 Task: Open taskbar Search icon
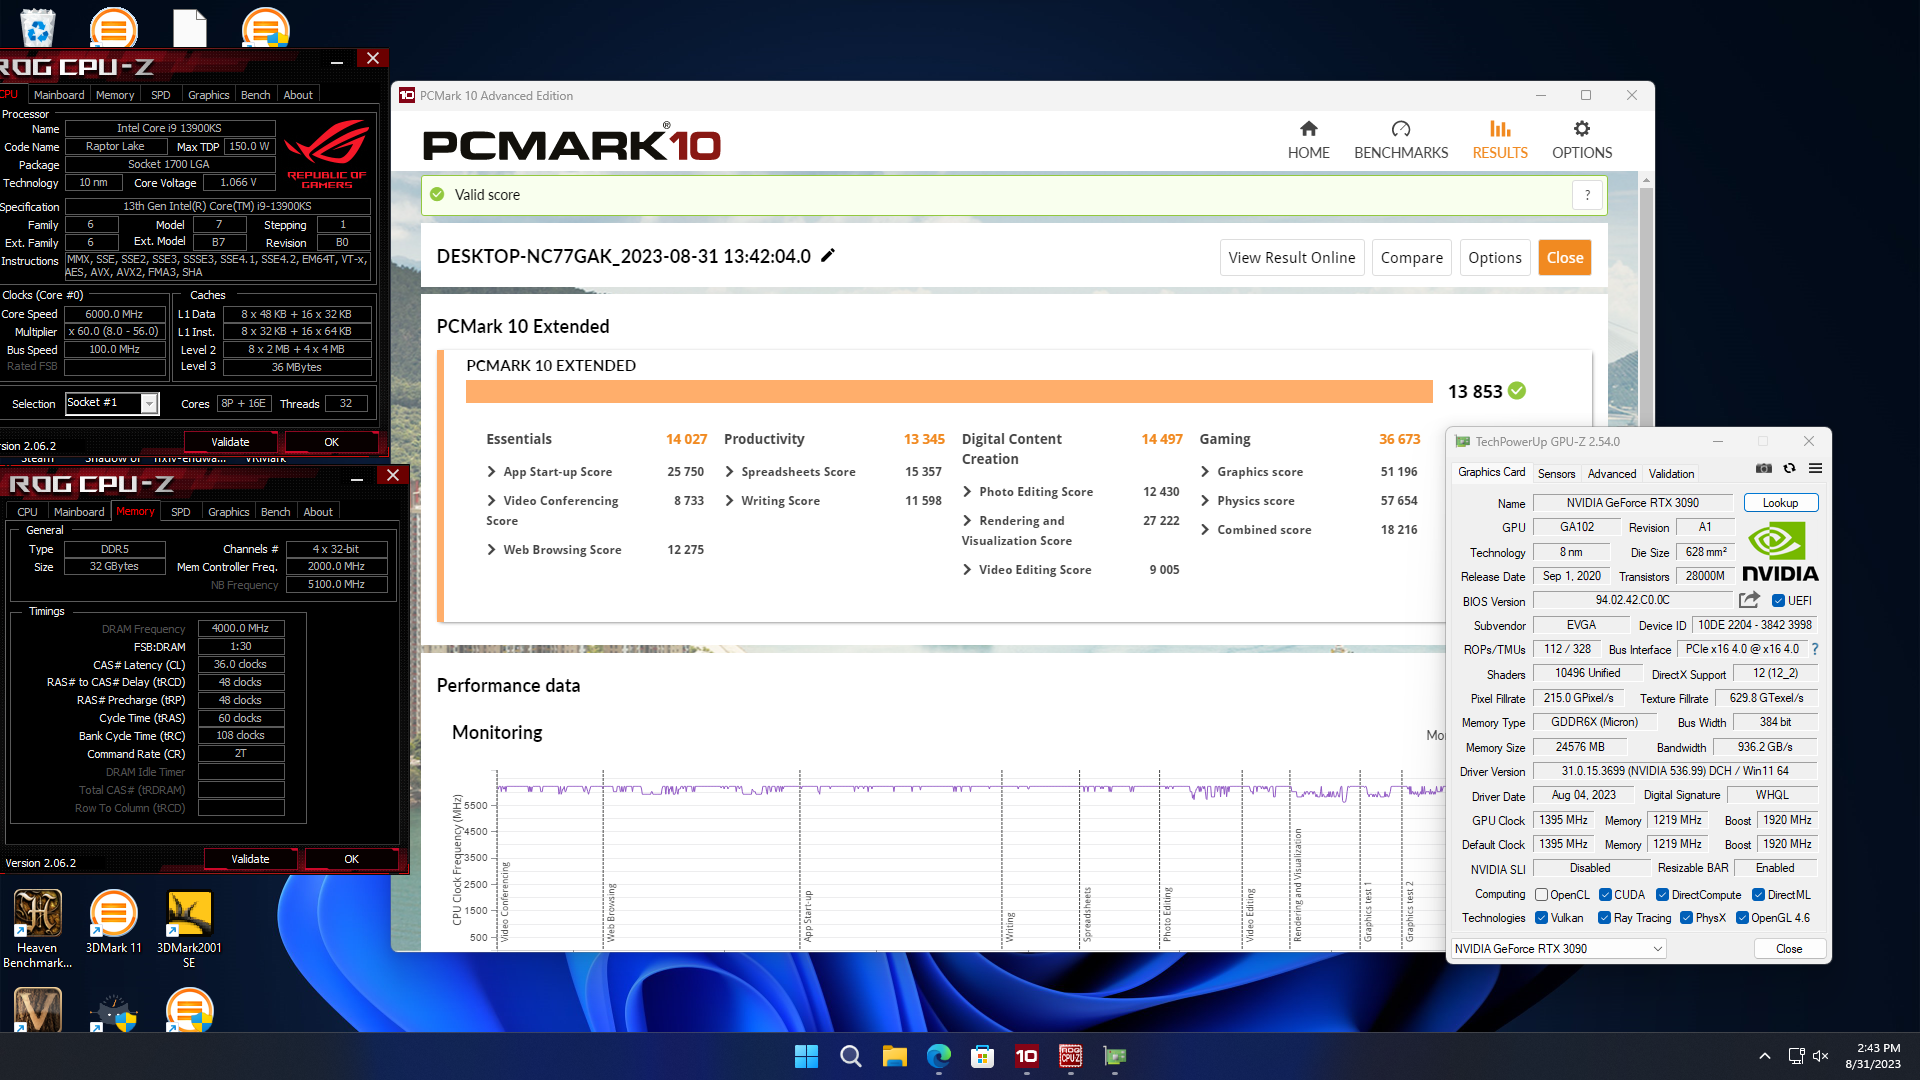click(x=850, y=1056)
